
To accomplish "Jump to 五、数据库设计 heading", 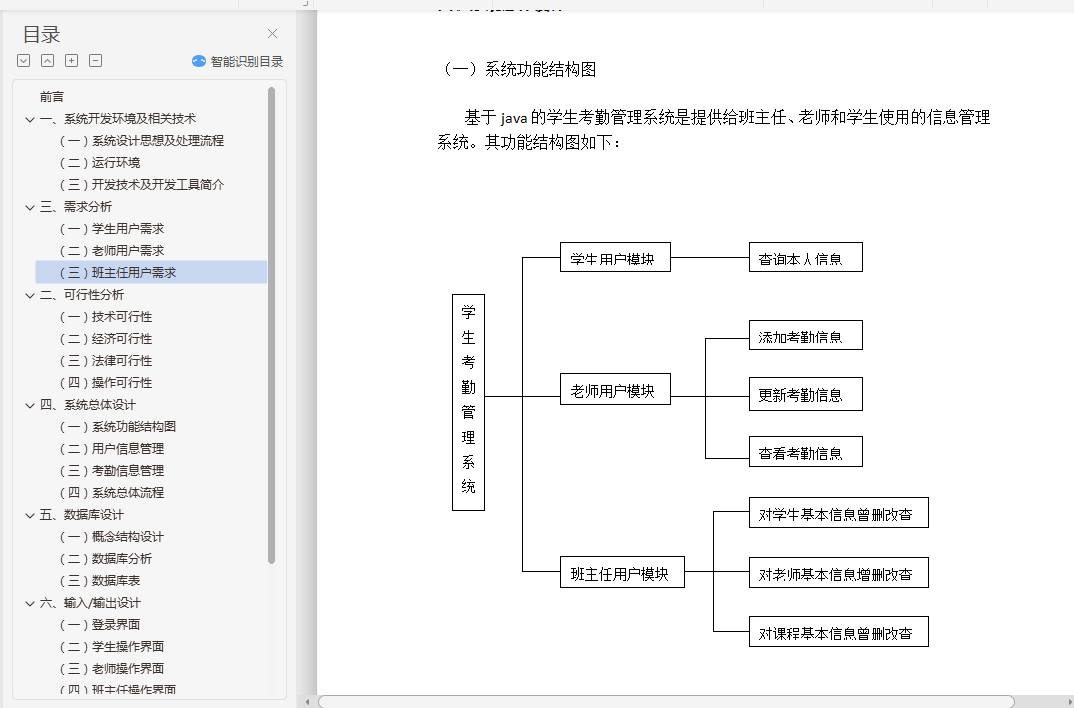I will 82,514.
